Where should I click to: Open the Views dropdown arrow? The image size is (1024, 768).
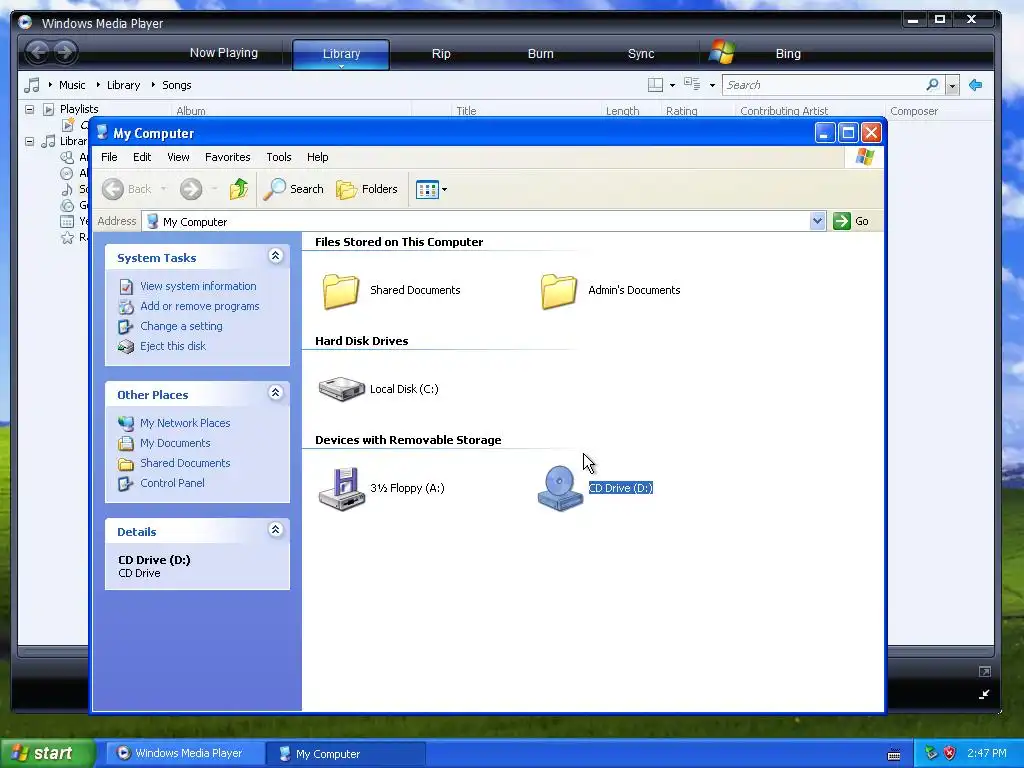pos(445,189)
